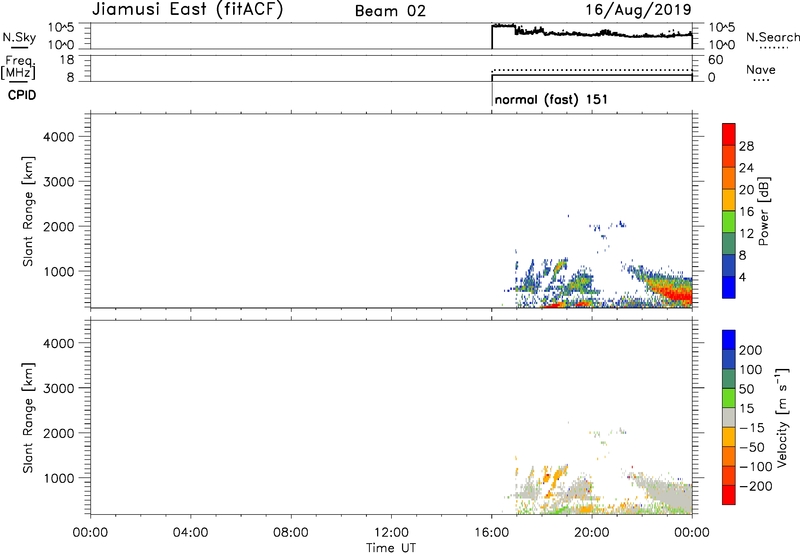Click the '18' tick on frequency axis
Viewport: 800px width, 554px height.
[x=67, y=60]
